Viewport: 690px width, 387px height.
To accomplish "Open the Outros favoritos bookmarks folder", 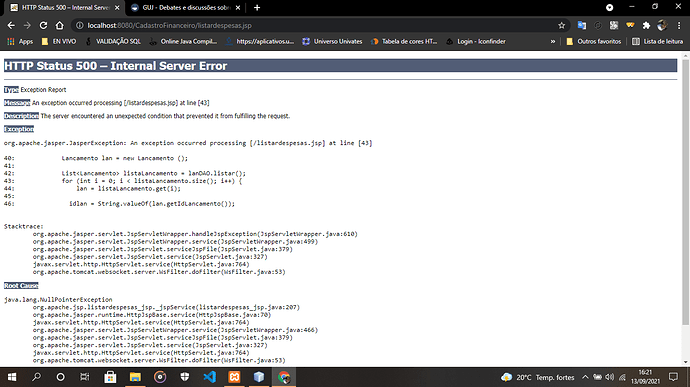I will pyautogui.click(x=593, y=41).
